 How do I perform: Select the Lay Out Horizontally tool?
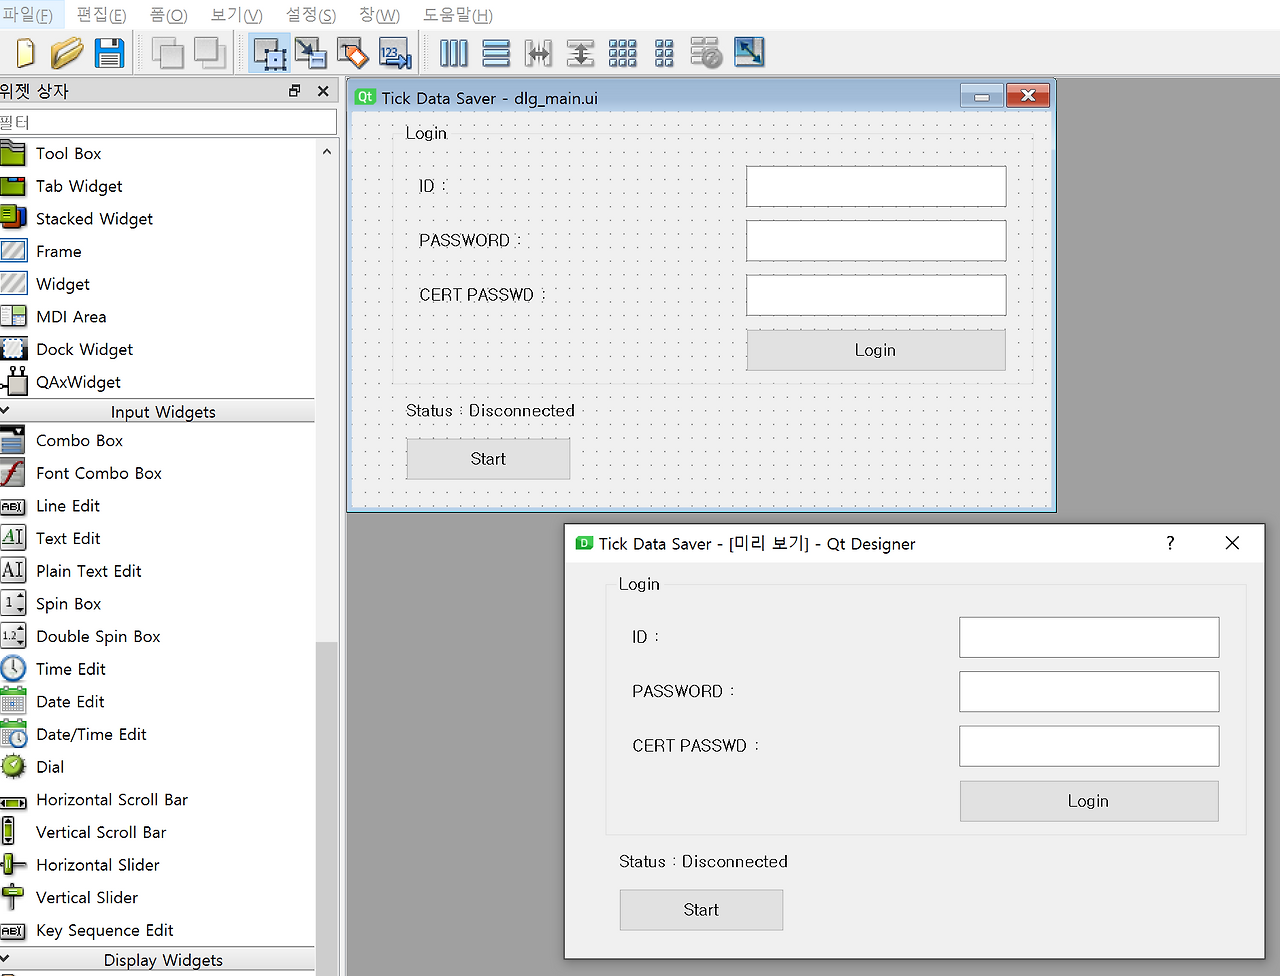pyautogui.click(x=454, y=53)
